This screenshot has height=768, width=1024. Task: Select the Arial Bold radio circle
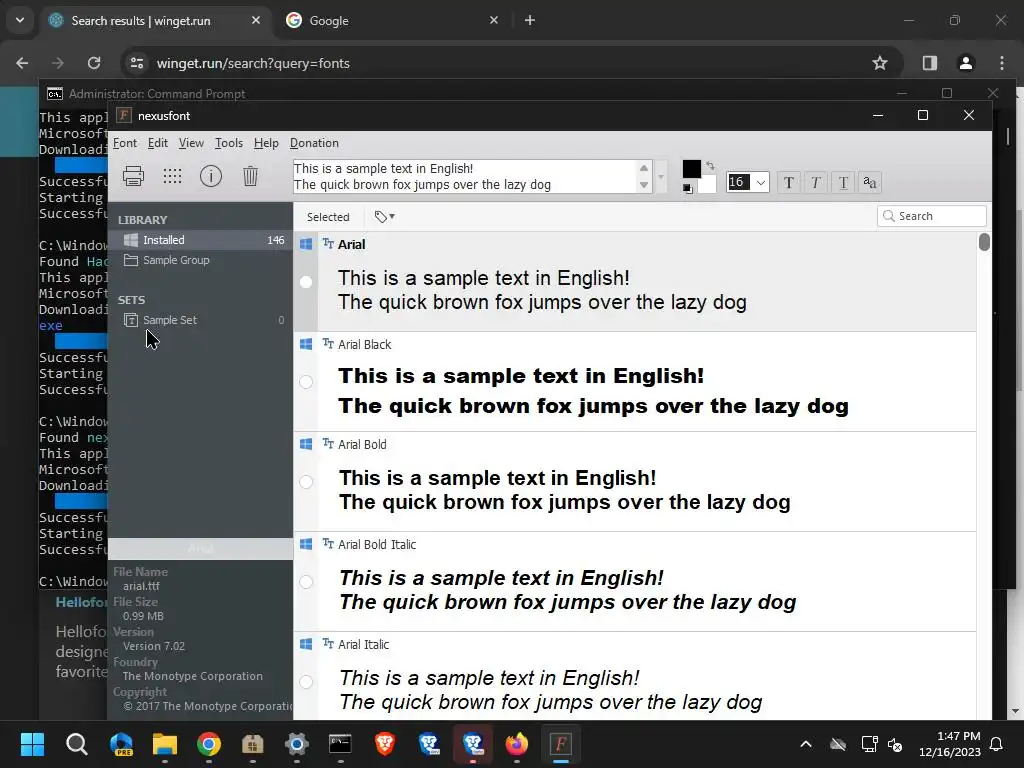tap(306, 482)
